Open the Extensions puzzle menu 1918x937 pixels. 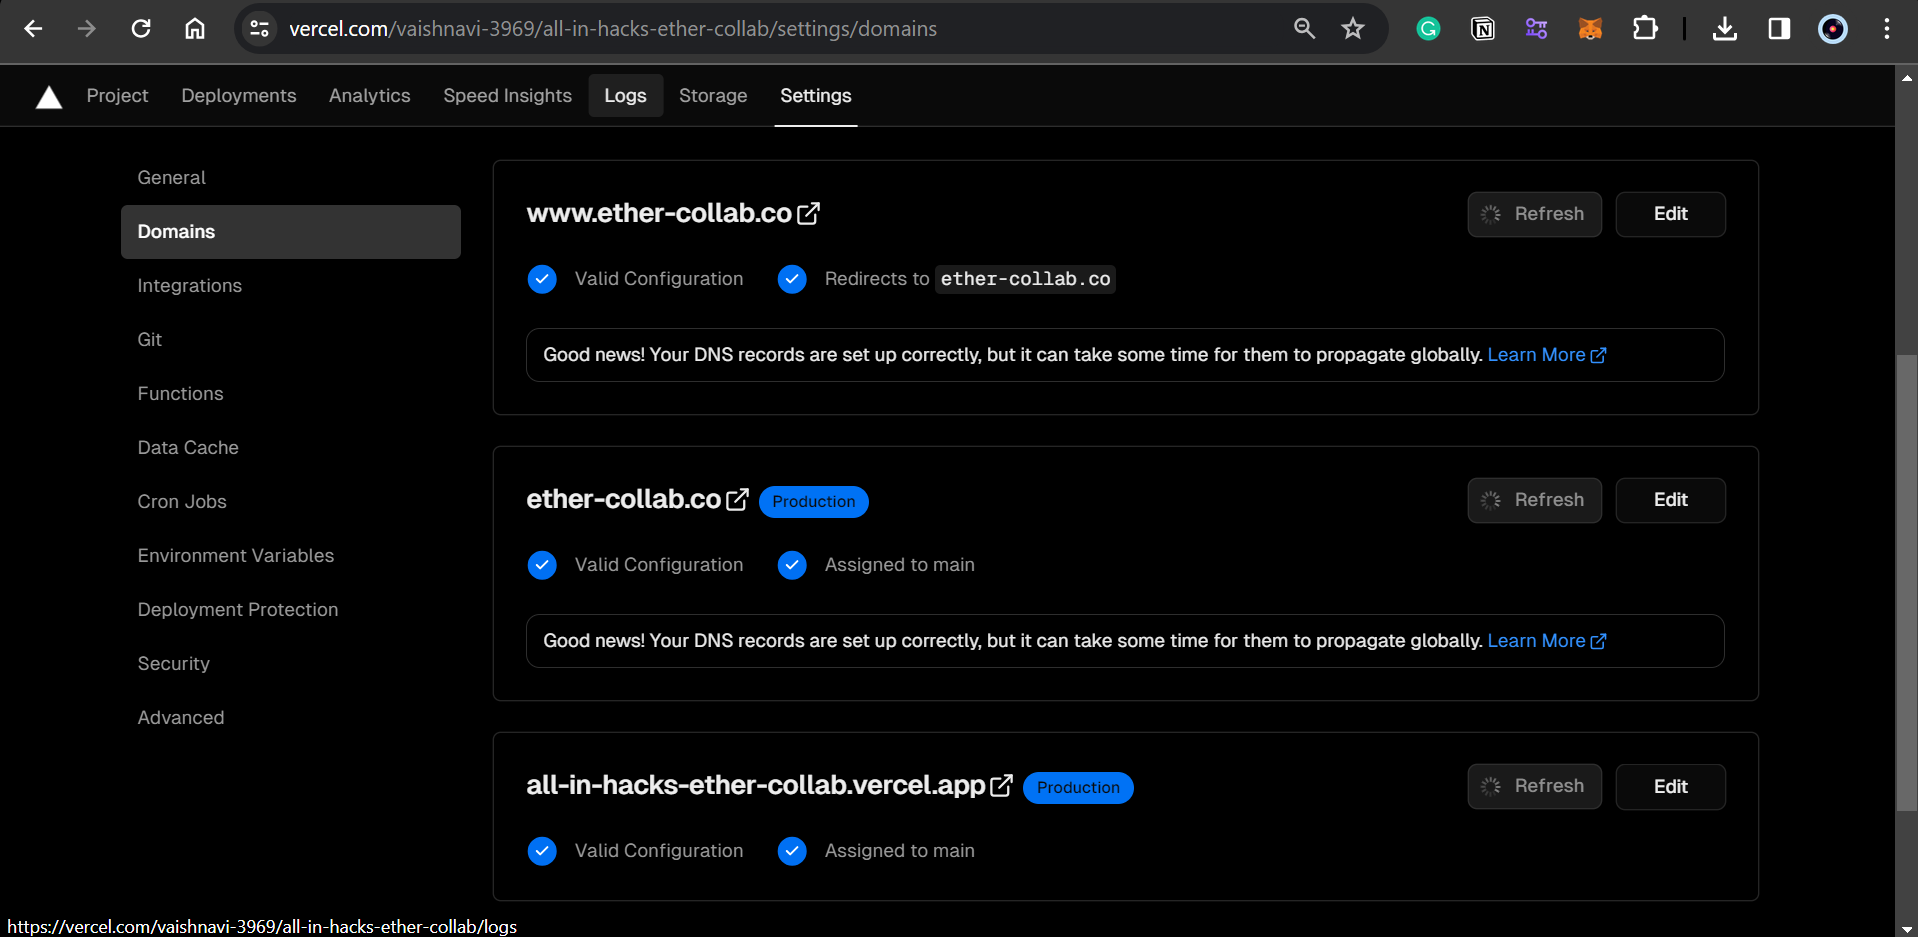[x=1645, y=29]
